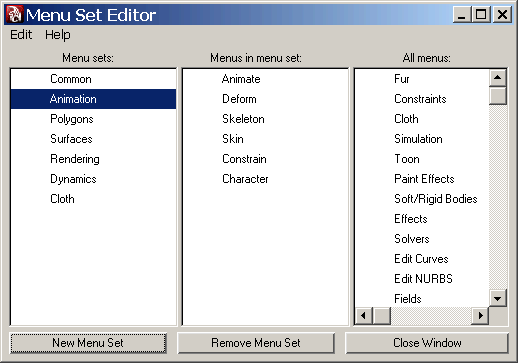Viewport: 518px width, 363px height.
Task: Select the Surfaces menu set
Action: 93,139
